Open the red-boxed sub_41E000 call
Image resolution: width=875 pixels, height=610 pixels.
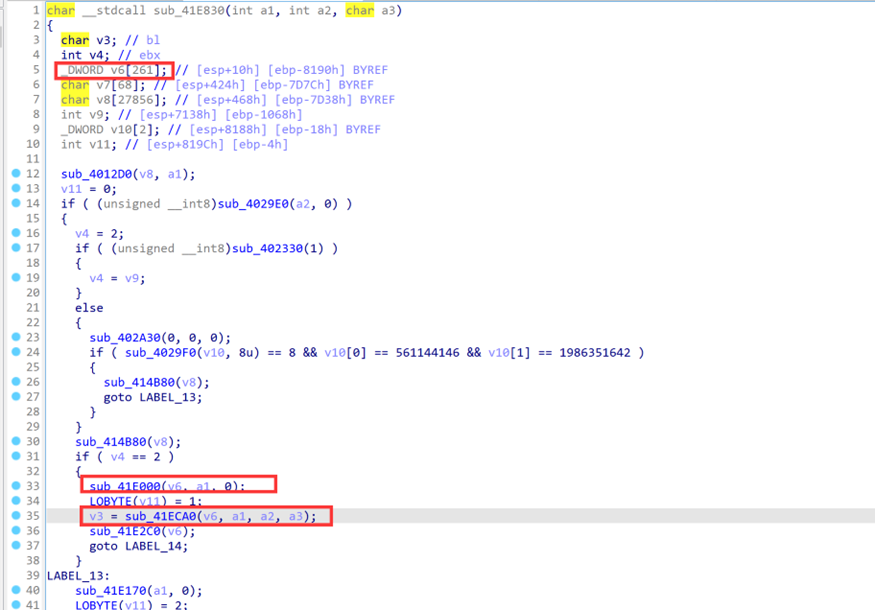(x=125, y=486)
